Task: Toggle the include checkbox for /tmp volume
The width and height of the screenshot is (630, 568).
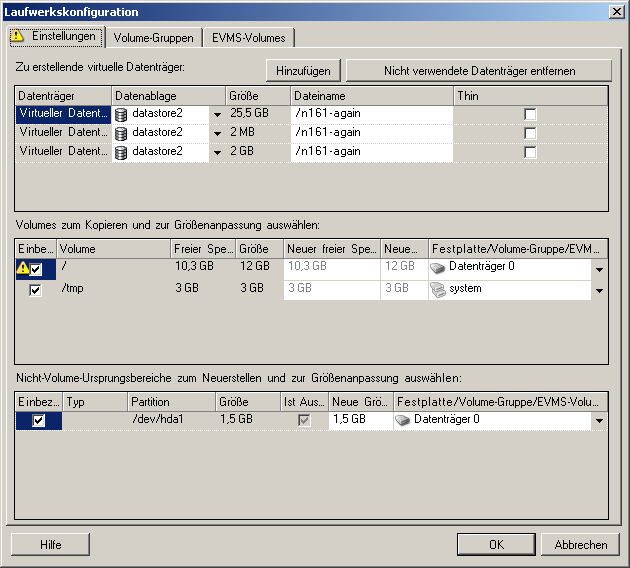Action: [x=36, y=290]
